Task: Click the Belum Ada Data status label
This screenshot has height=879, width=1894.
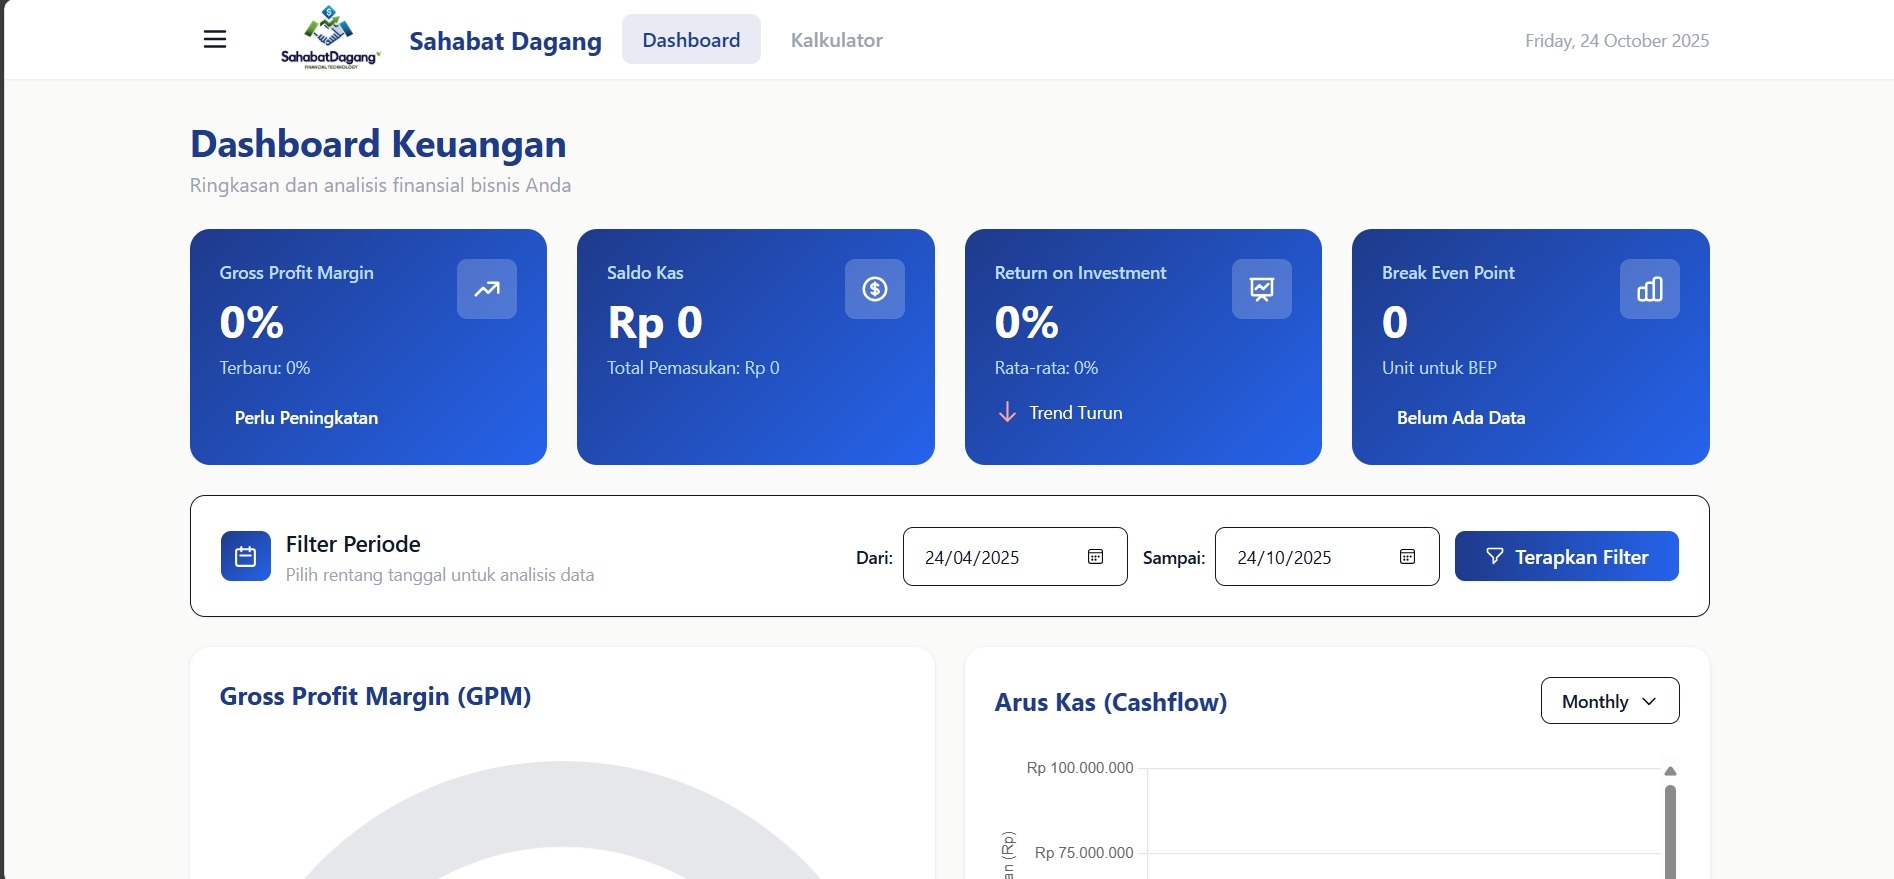Action: [1461, 418]
